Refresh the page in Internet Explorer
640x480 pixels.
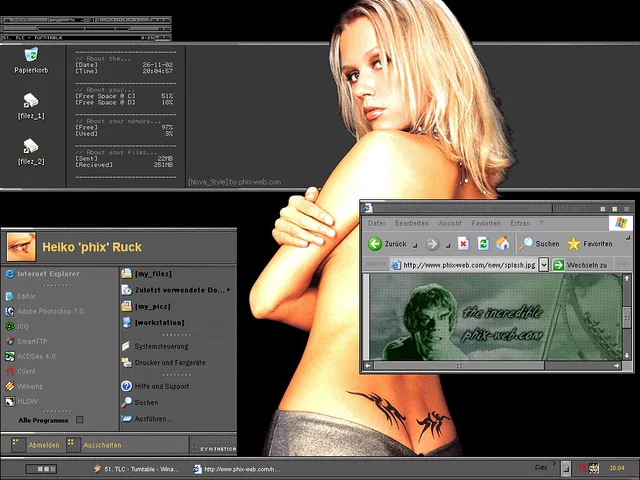tap(483, 243)
